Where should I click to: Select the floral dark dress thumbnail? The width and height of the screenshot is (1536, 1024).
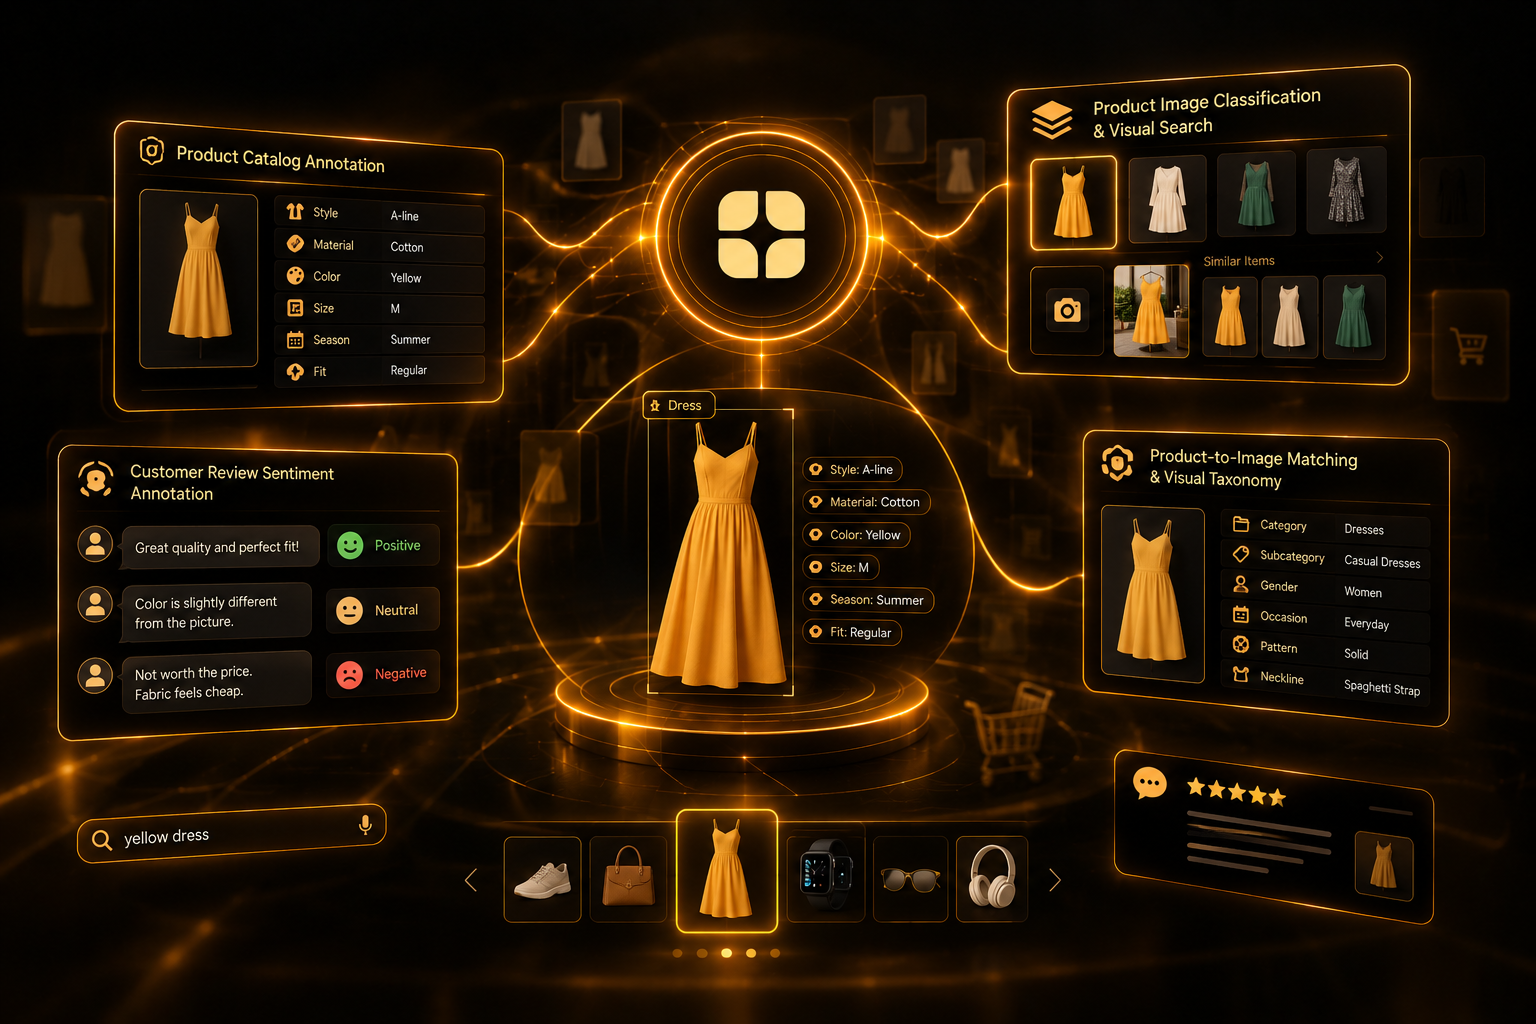[1347, 190]
